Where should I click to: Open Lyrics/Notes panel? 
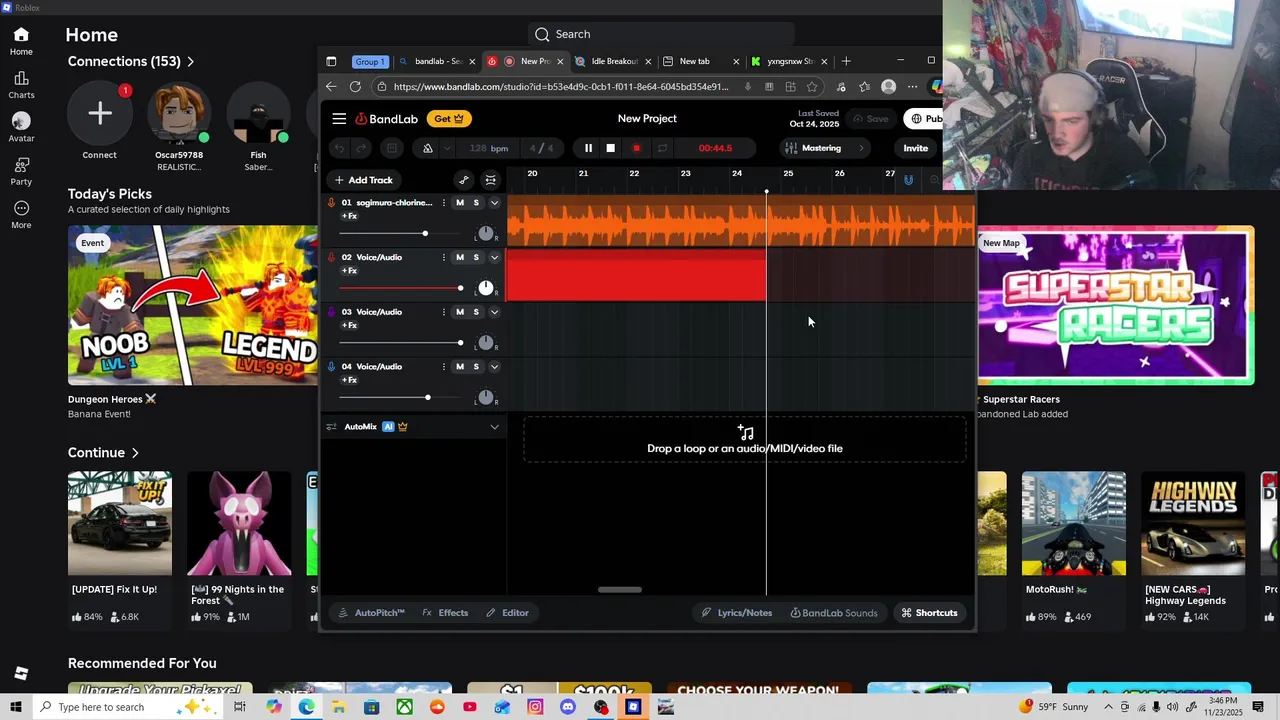tap(737, 613)
